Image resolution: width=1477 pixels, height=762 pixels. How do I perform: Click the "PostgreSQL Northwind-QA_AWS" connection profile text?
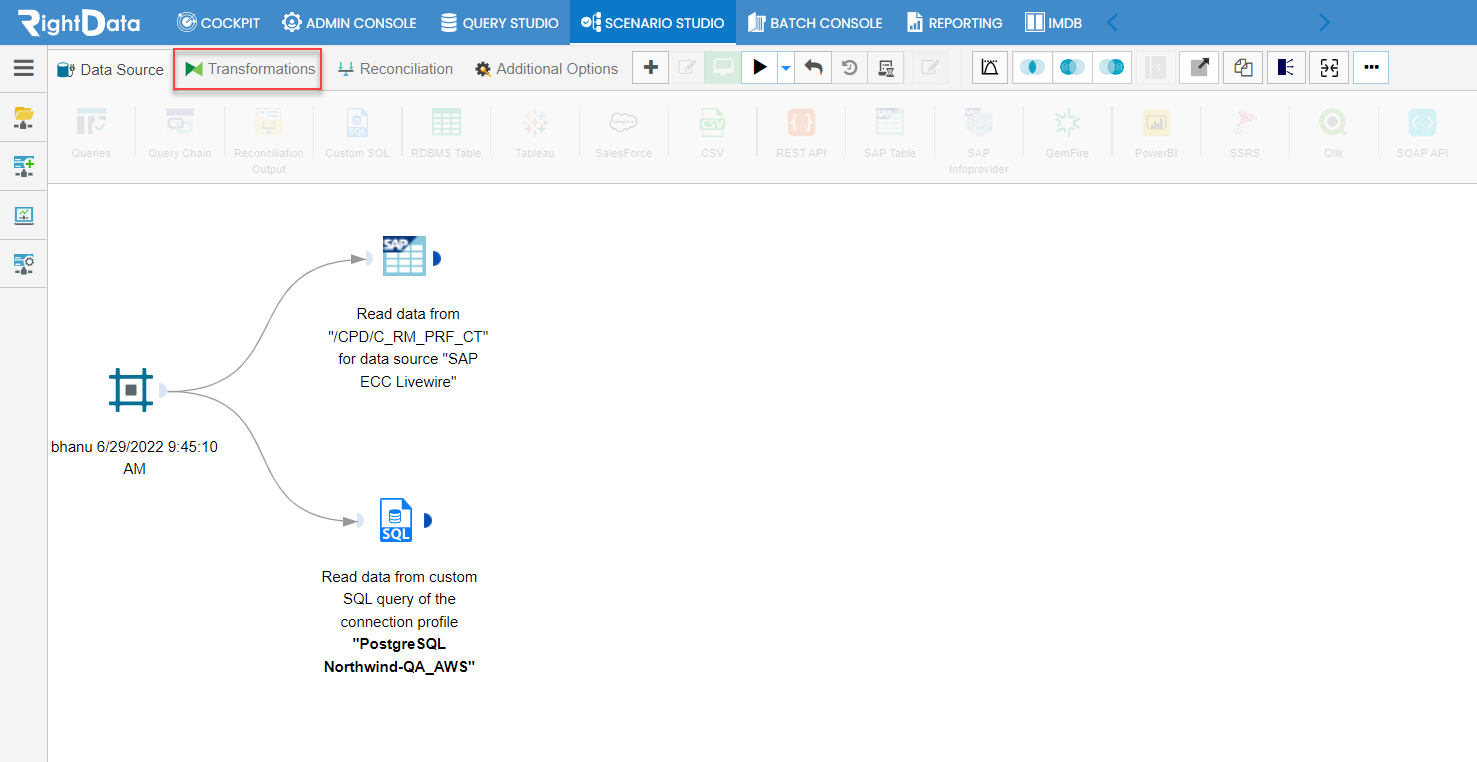pos(399,655)
